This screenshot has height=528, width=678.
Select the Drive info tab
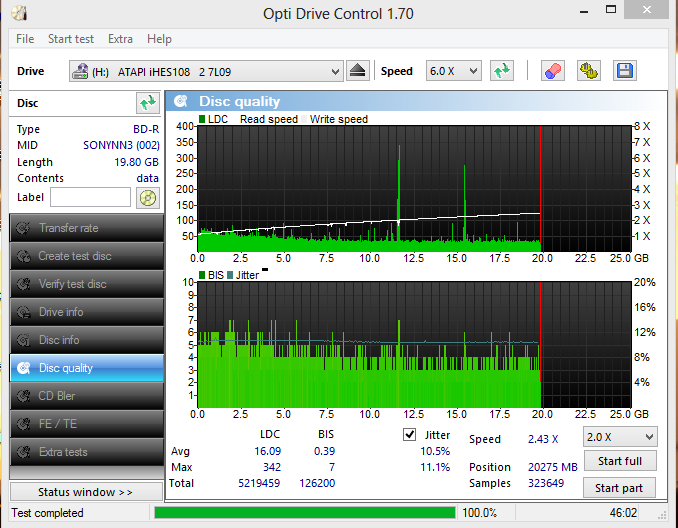pyautogui.click(x=87, y=312)
